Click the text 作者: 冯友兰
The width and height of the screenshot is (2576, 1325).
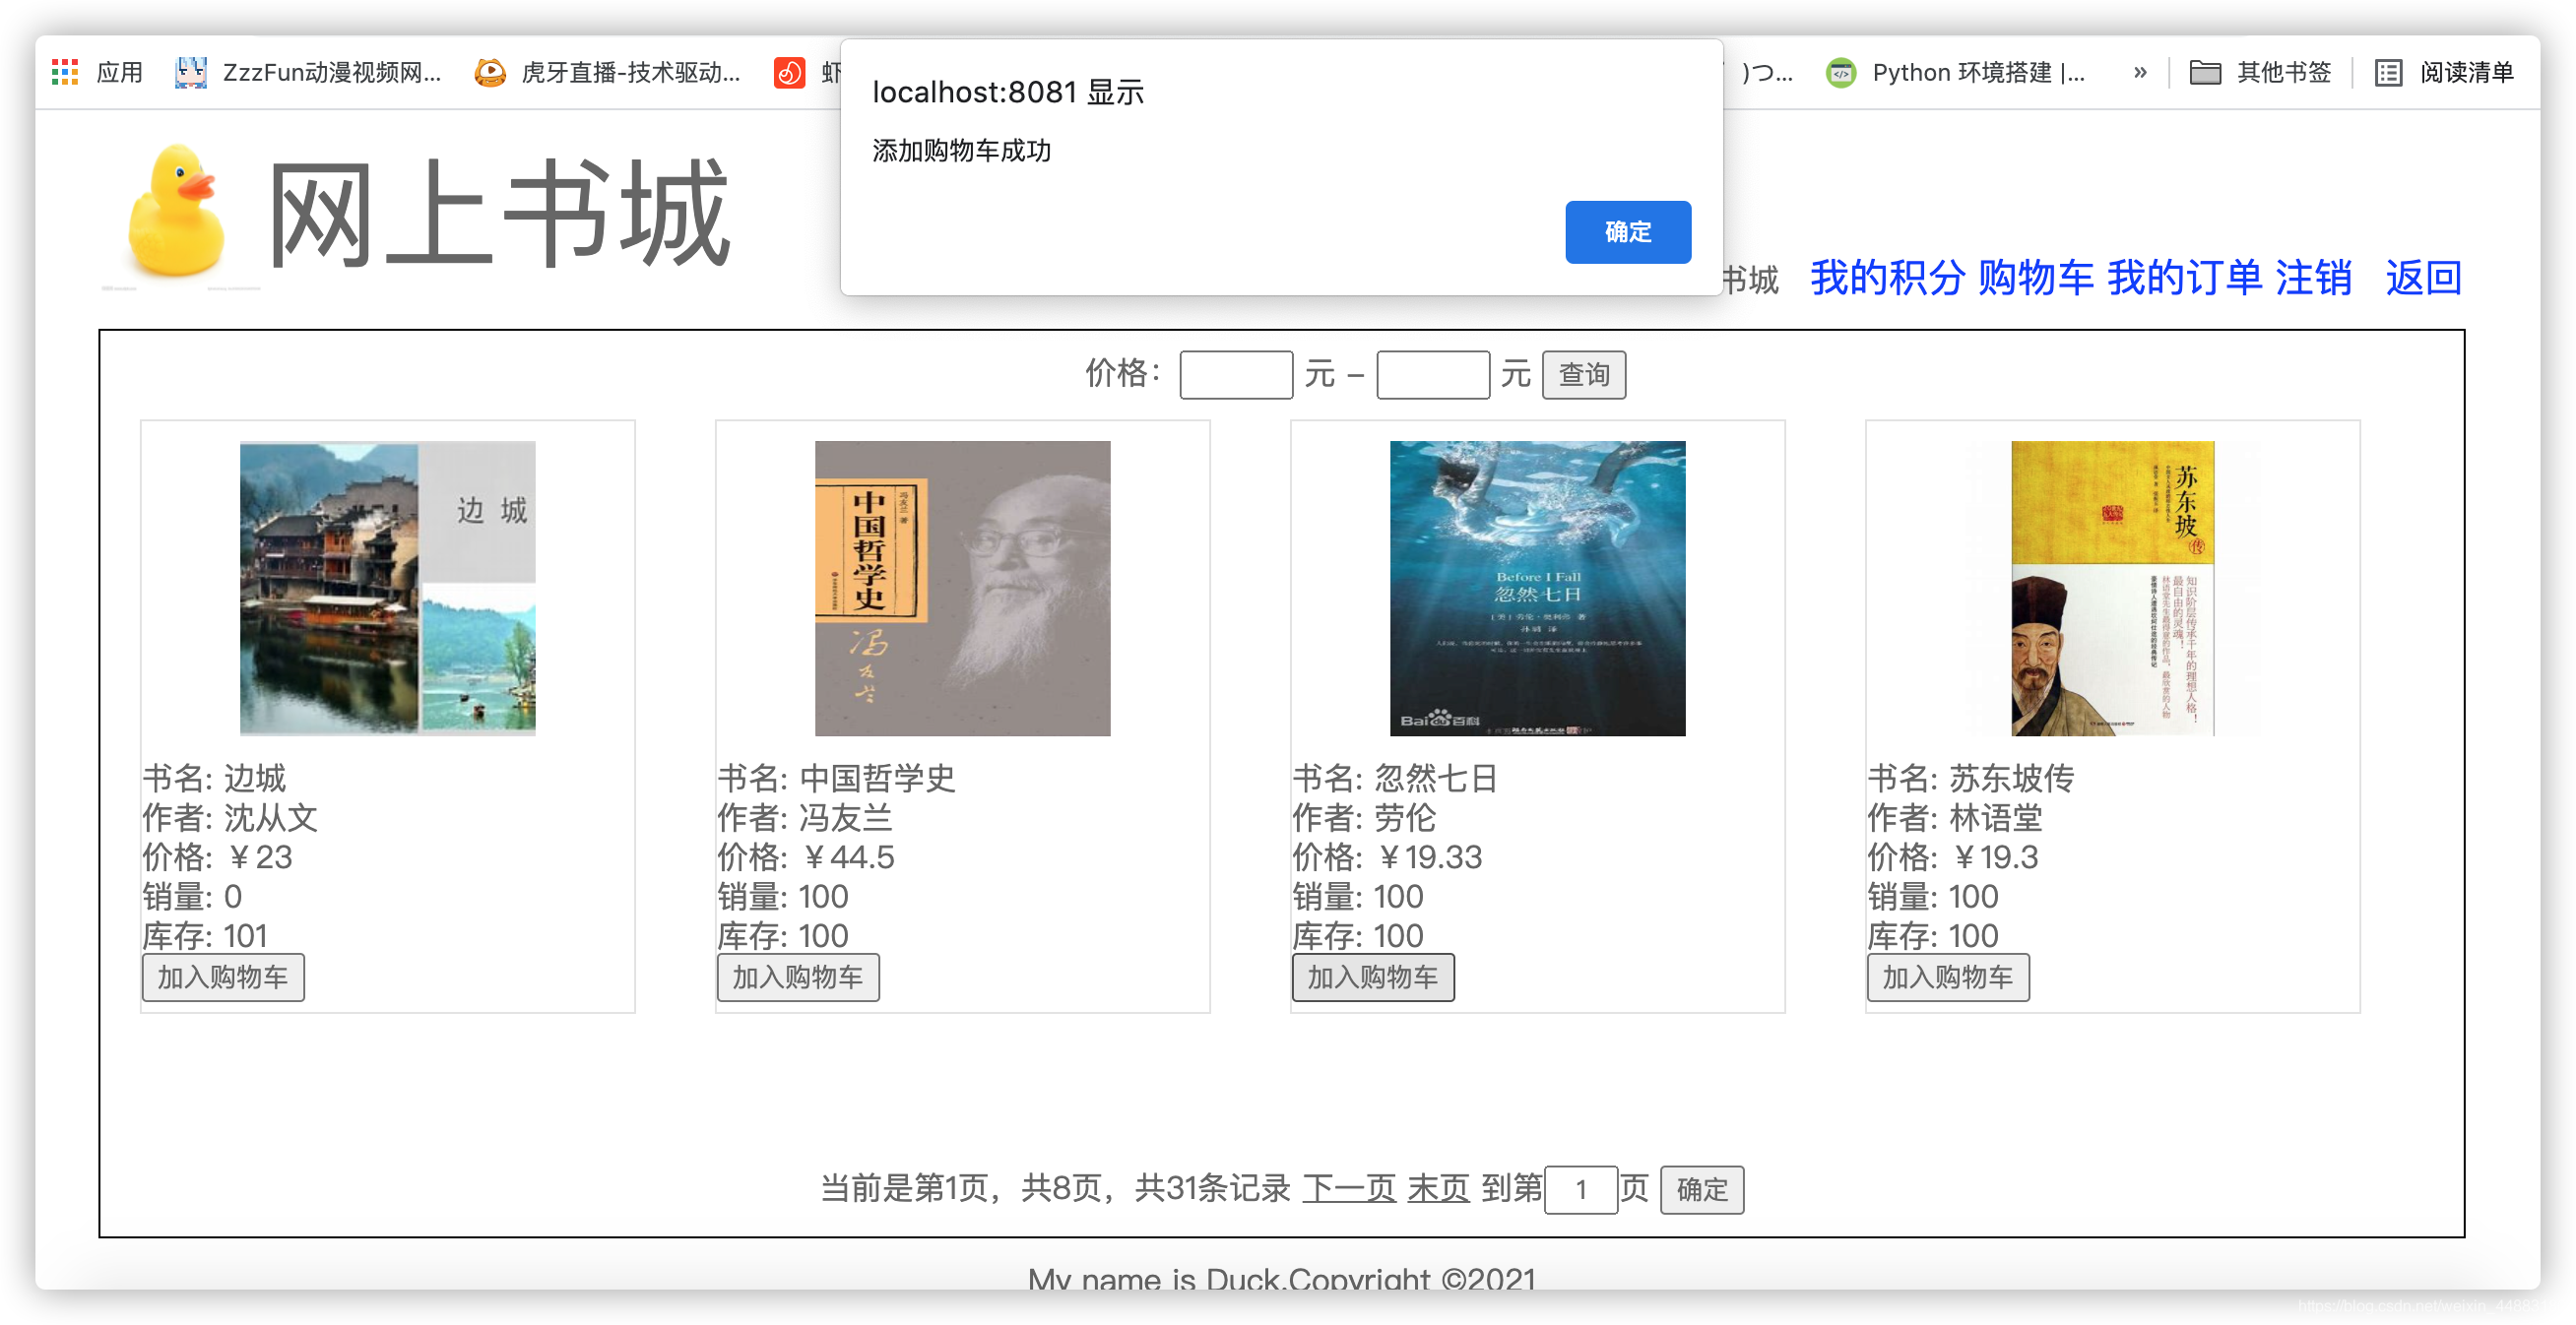pyautogui.click(x=805, y=817)
